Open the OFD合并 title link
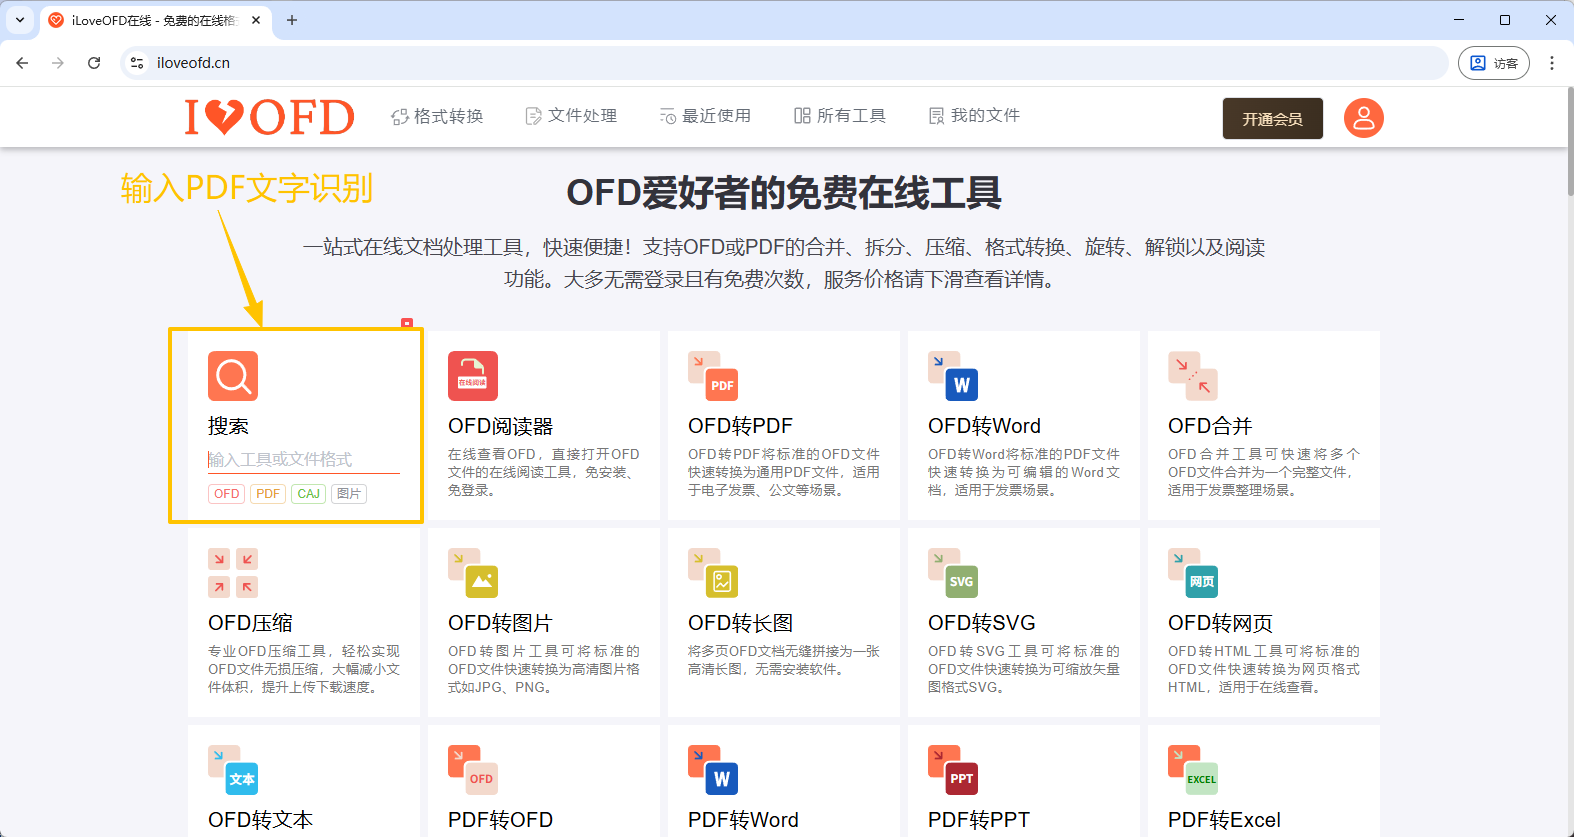This screenshot has width=1574, height=837. tap(1210, 426)
